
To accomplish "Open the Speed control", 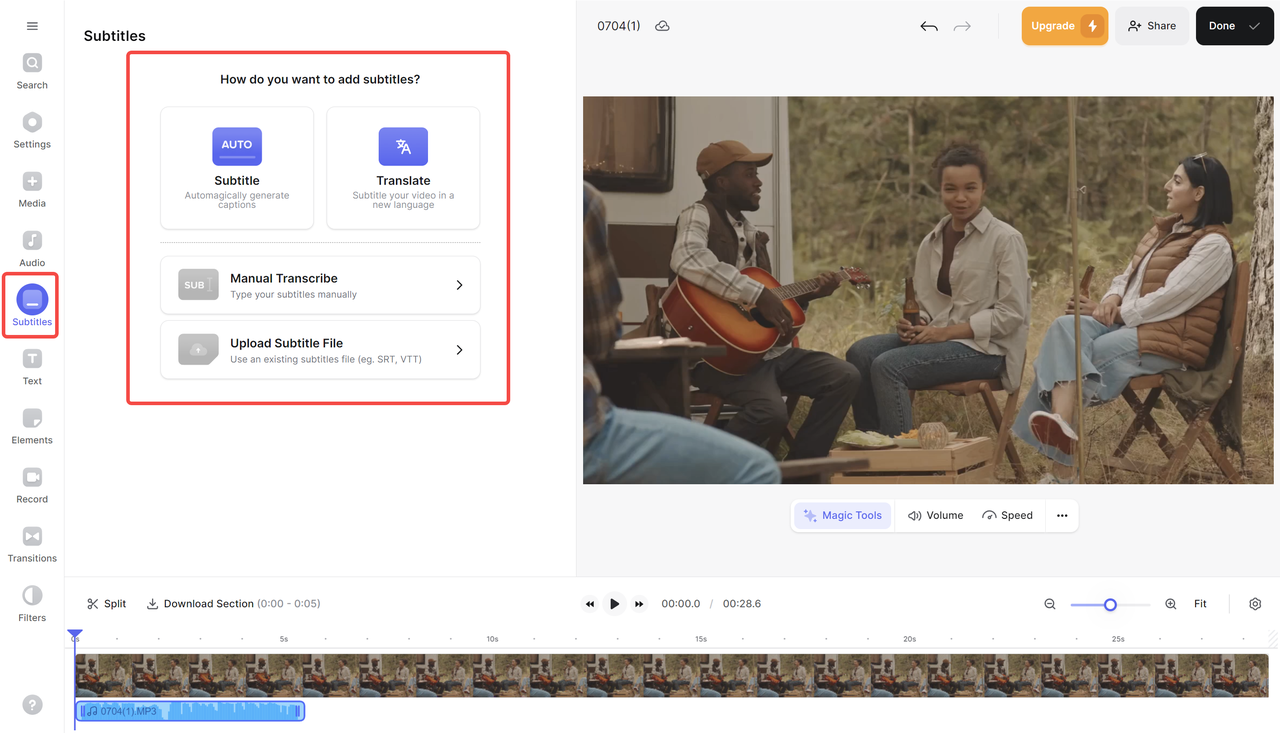I will 1008,515.
